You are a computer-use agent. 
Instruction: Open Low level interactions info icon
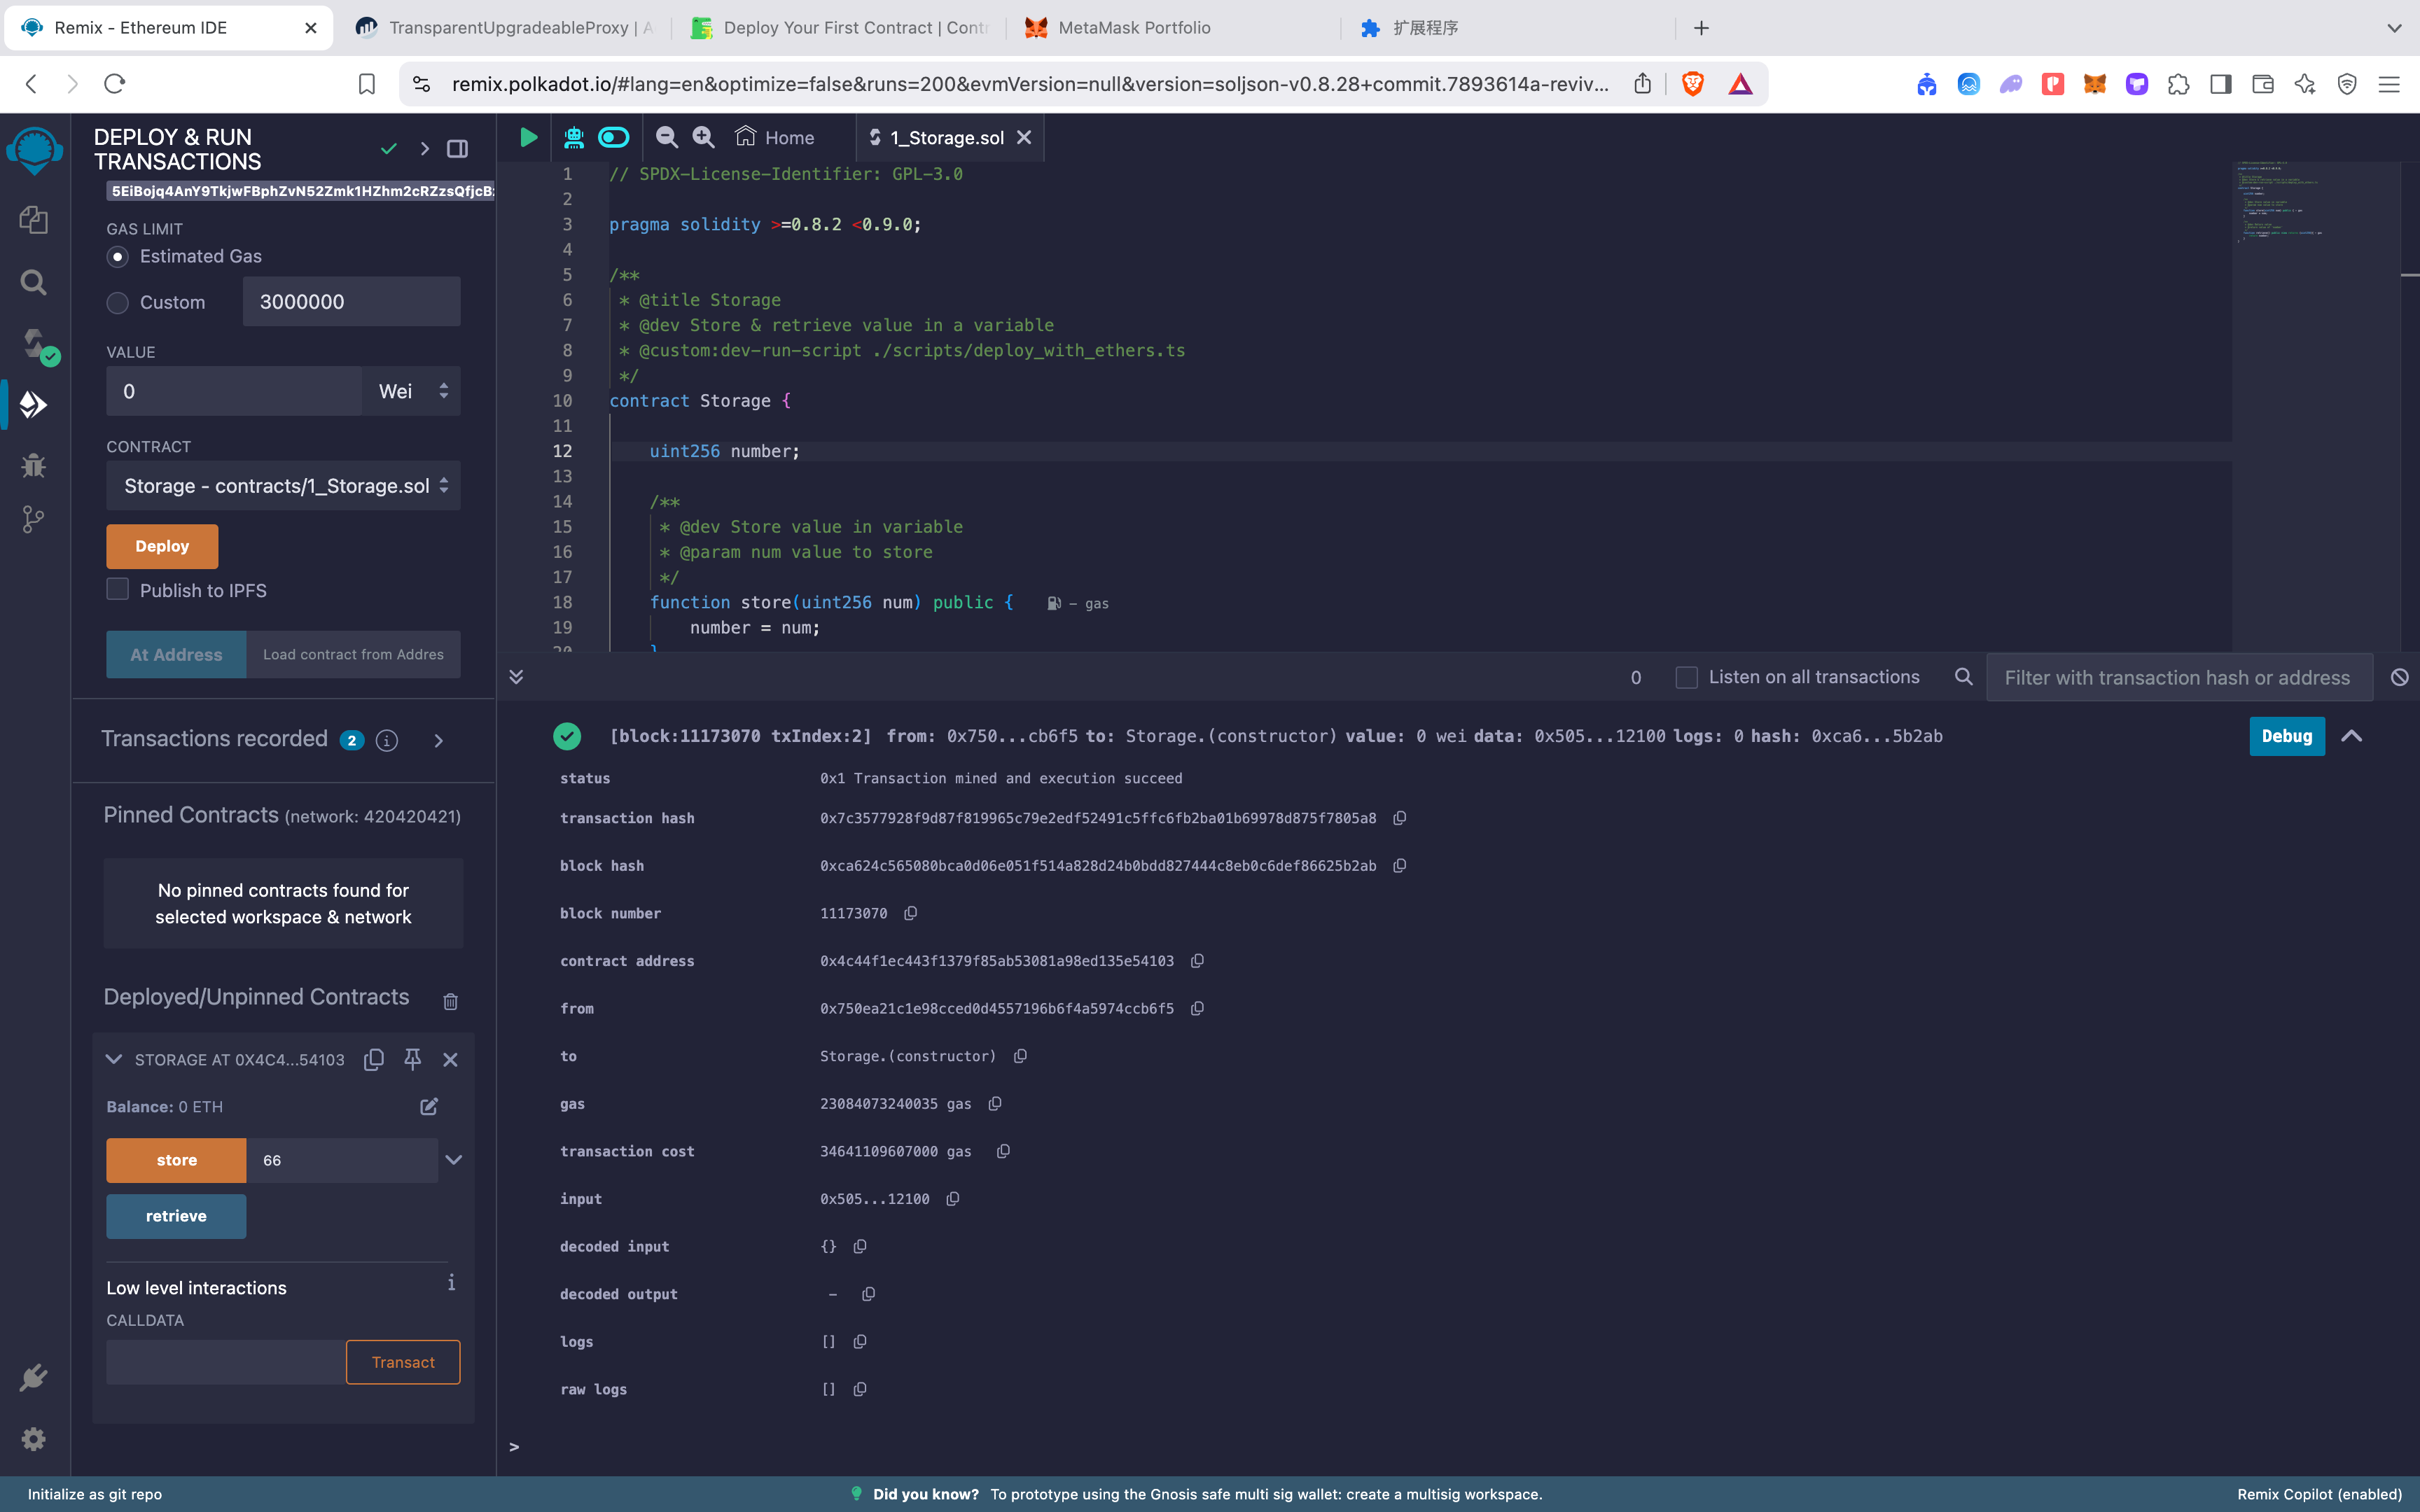point(451,1283)
